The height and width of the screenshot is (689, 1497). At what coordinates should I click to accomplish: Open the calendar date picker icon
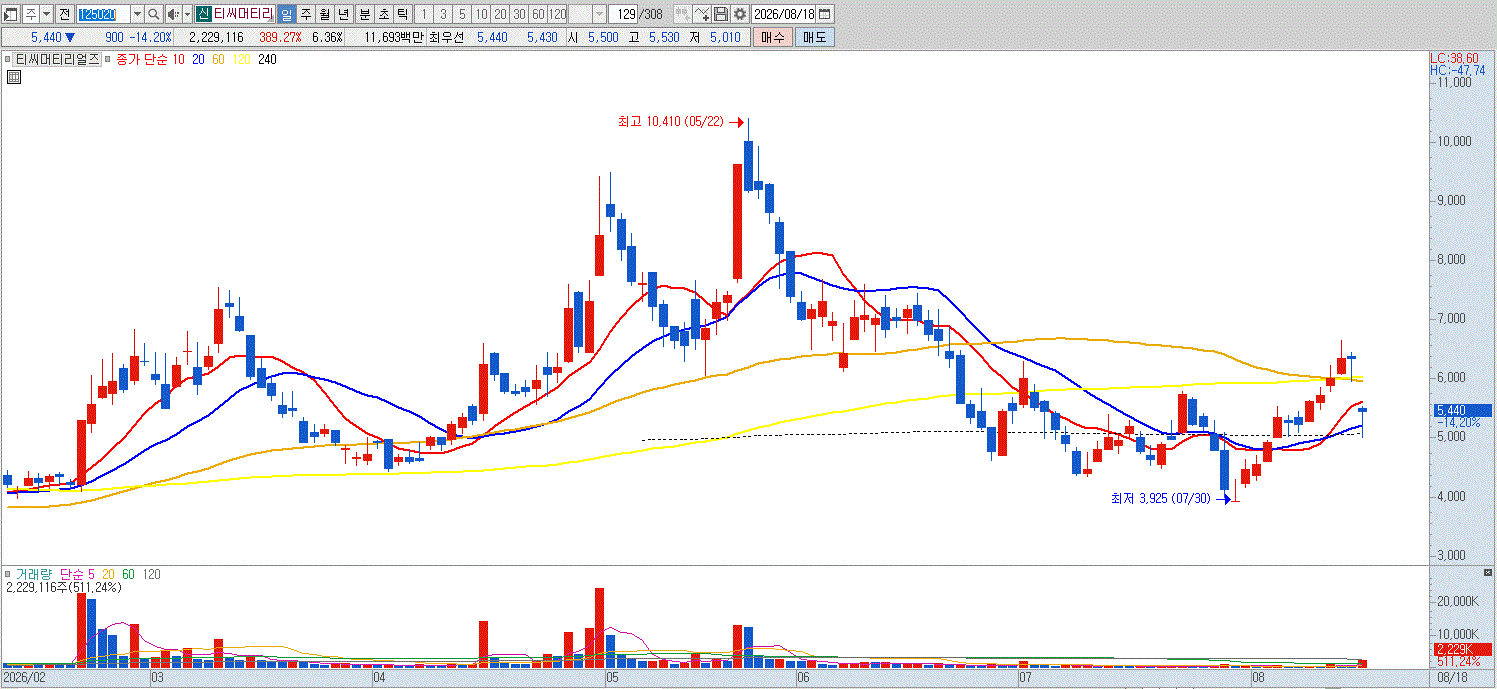pyautogui.click(x=827, y=14)
